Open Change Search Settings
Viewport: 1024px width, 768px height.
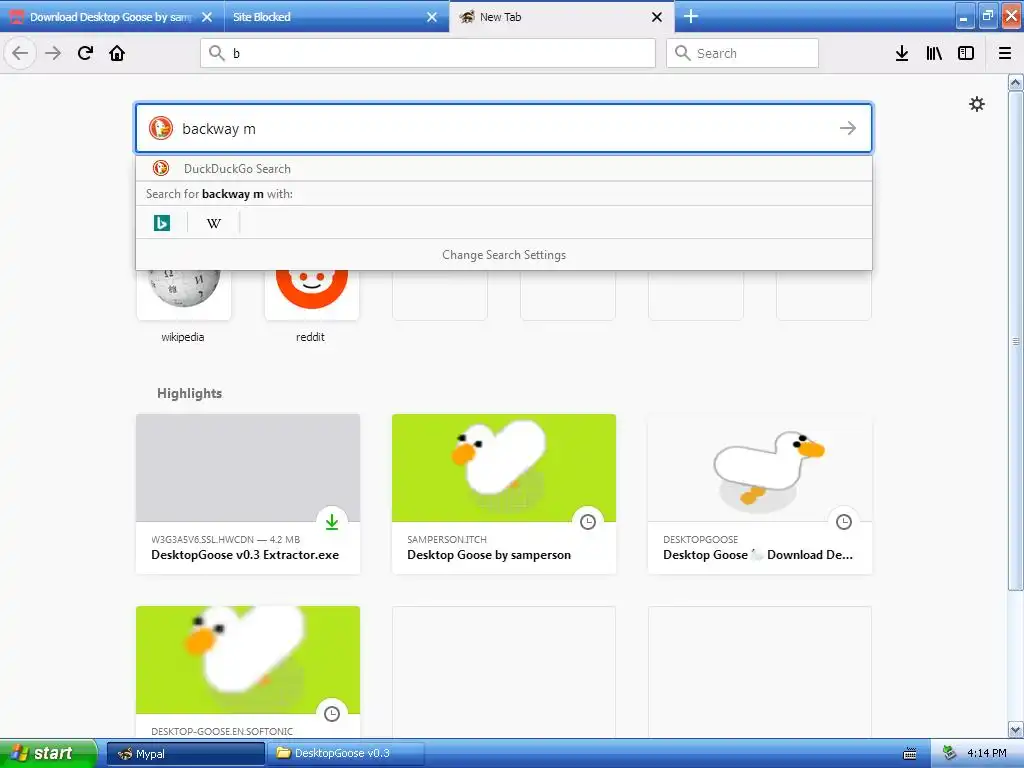click(504, 255)
